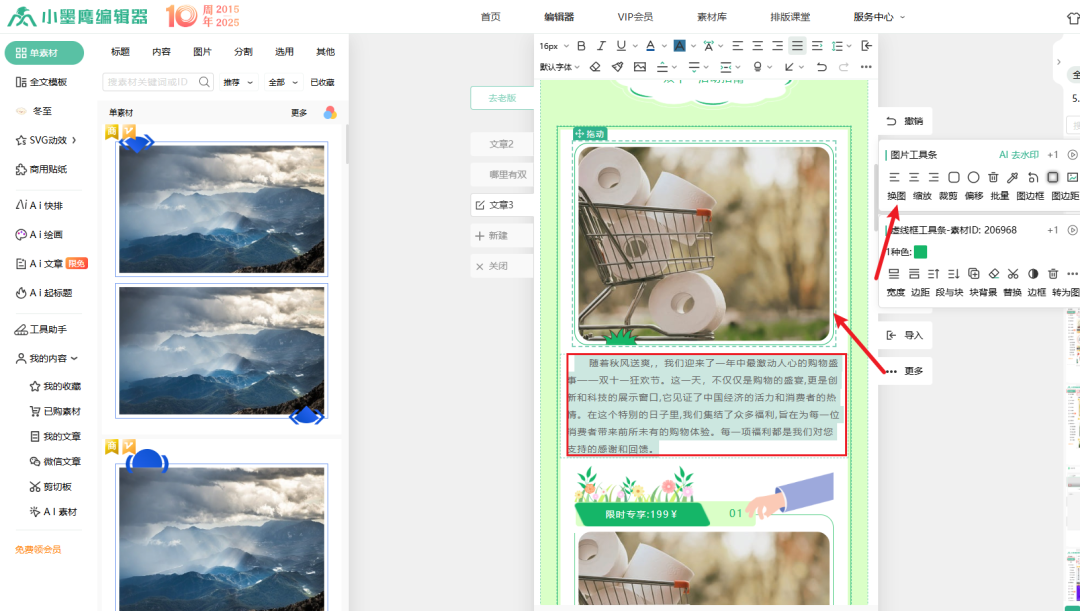Switch to the 图片 material tab
The height and width of the screenshot is (611, 1080).
click(x=202, y=52)
